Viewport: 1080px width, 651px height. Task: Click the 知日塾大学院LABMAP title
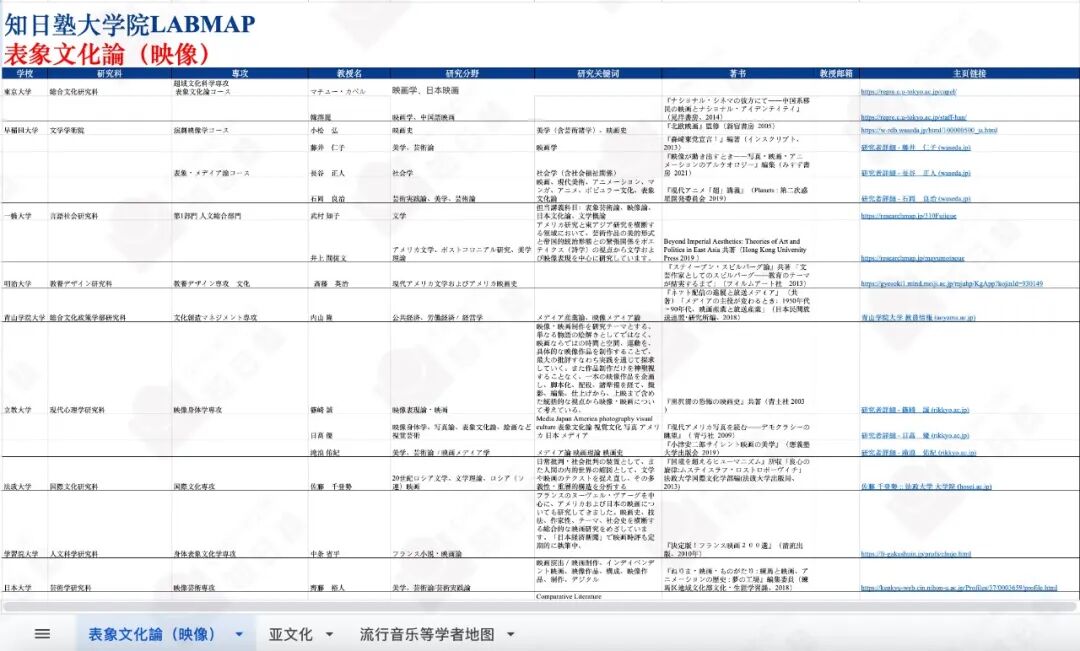(129, 24)
